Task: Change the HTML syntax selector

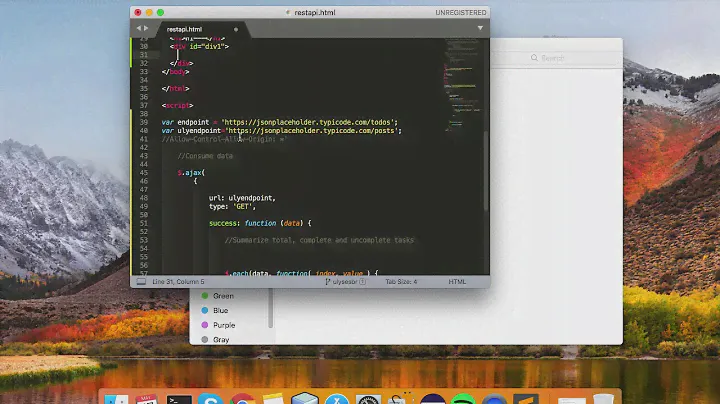Action: point(457,282)
